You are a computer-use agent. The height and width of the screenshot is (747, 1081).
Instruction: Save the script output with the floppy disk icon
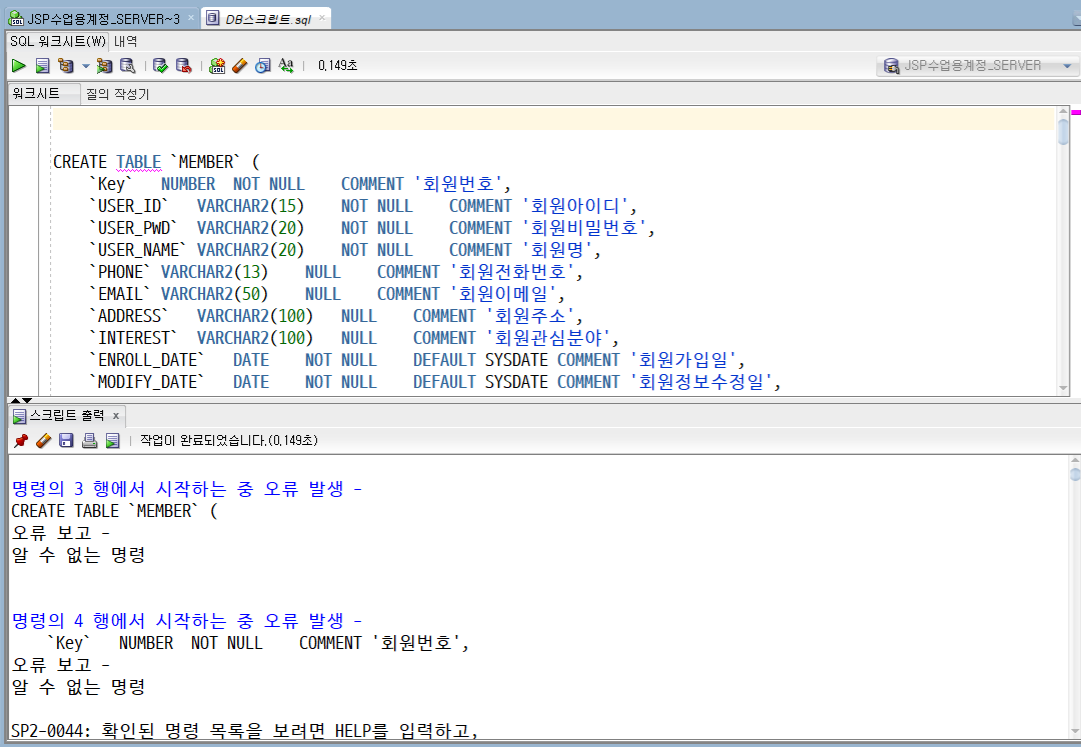click(x=66, y=440)
